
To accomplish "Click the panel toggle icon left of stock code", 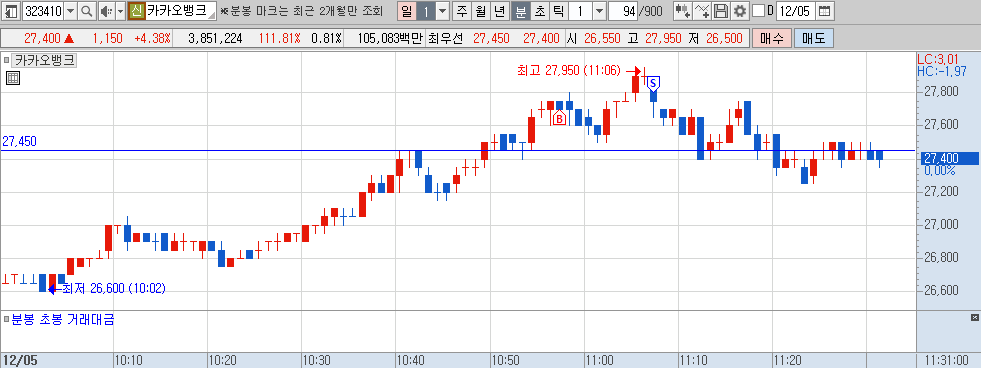I will (11, 11).
